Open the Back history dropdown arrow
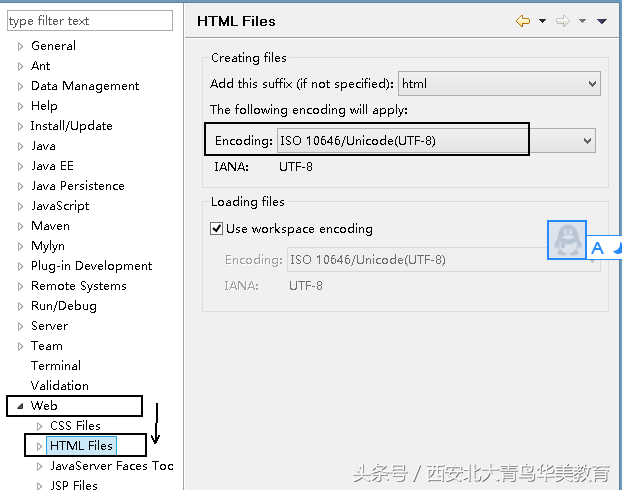This screenshot has width=622, height=490. [542, 21]
